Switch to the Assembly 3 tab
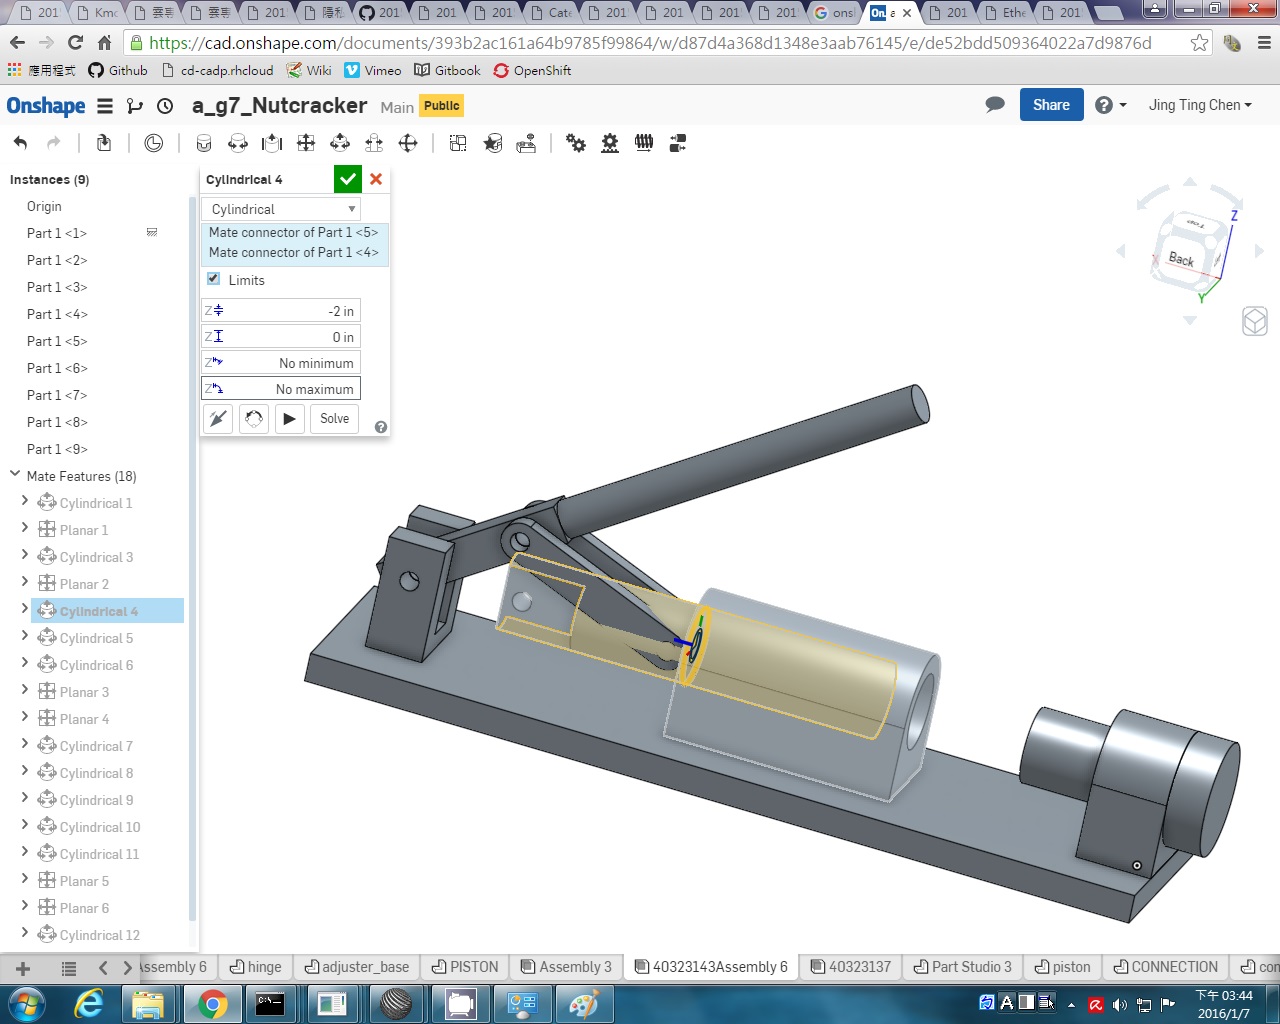This screenshot has height=1024, width=1280. 566,967
